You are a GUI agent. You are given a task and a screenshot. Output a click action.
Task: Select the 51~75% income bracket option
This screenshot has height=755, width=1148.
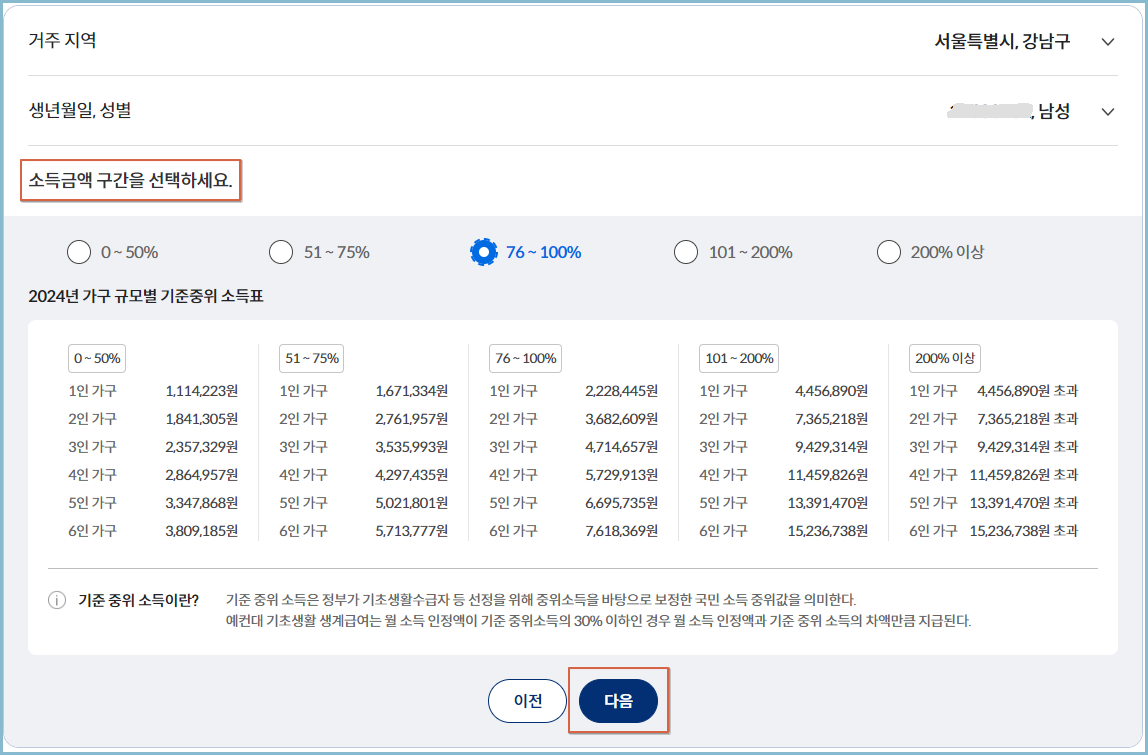coord(281,252)
